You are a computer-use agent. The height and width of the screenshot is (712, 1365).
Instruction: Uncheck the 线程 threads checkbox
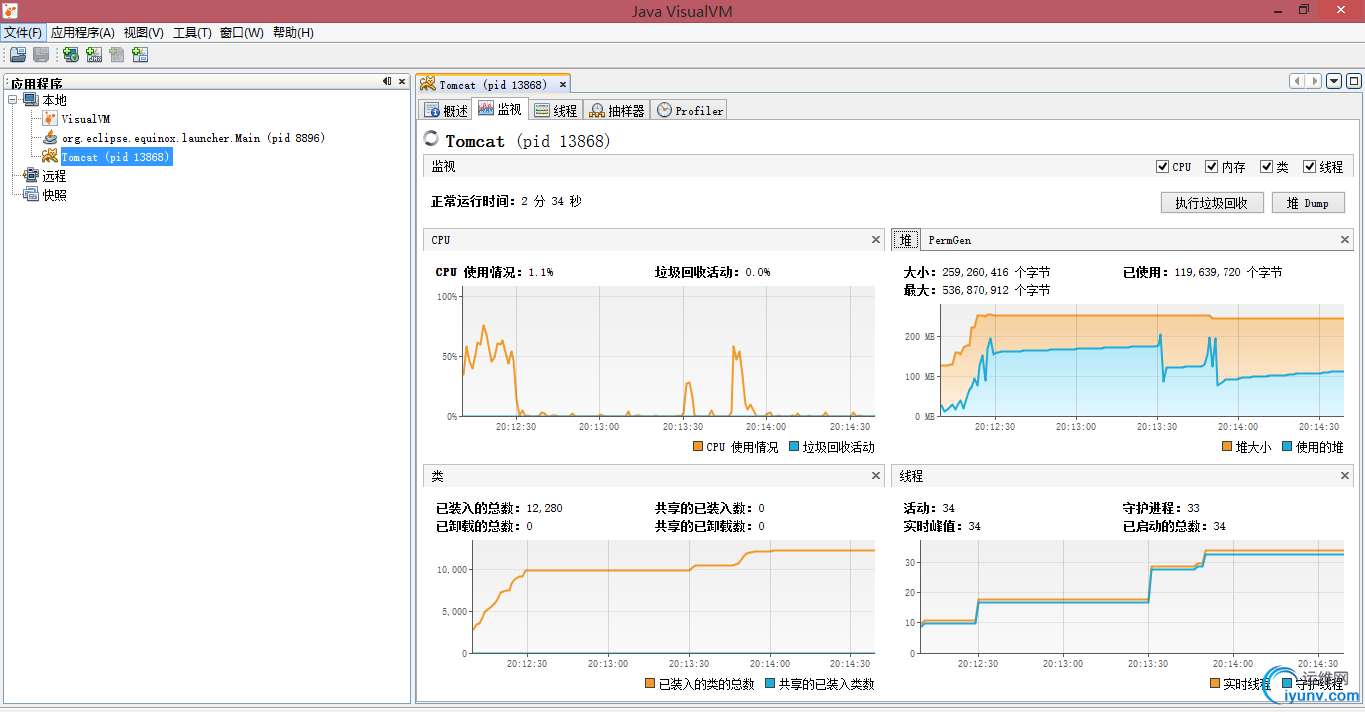click(x=1310, y=167)
